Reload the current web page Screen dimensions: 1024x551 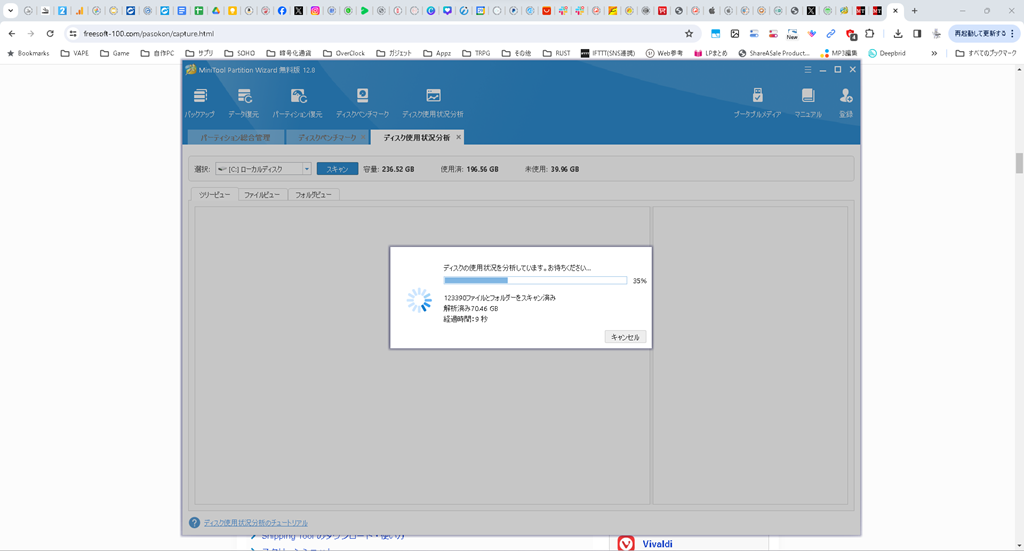[x=50, y=33]
